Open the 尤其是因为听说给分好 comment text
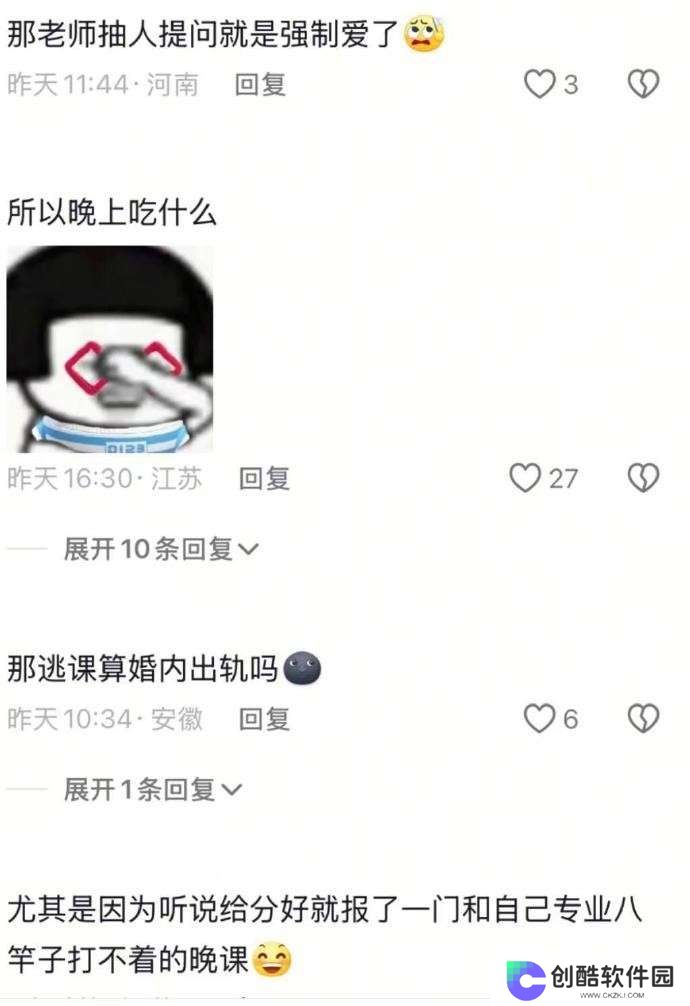 324,934
